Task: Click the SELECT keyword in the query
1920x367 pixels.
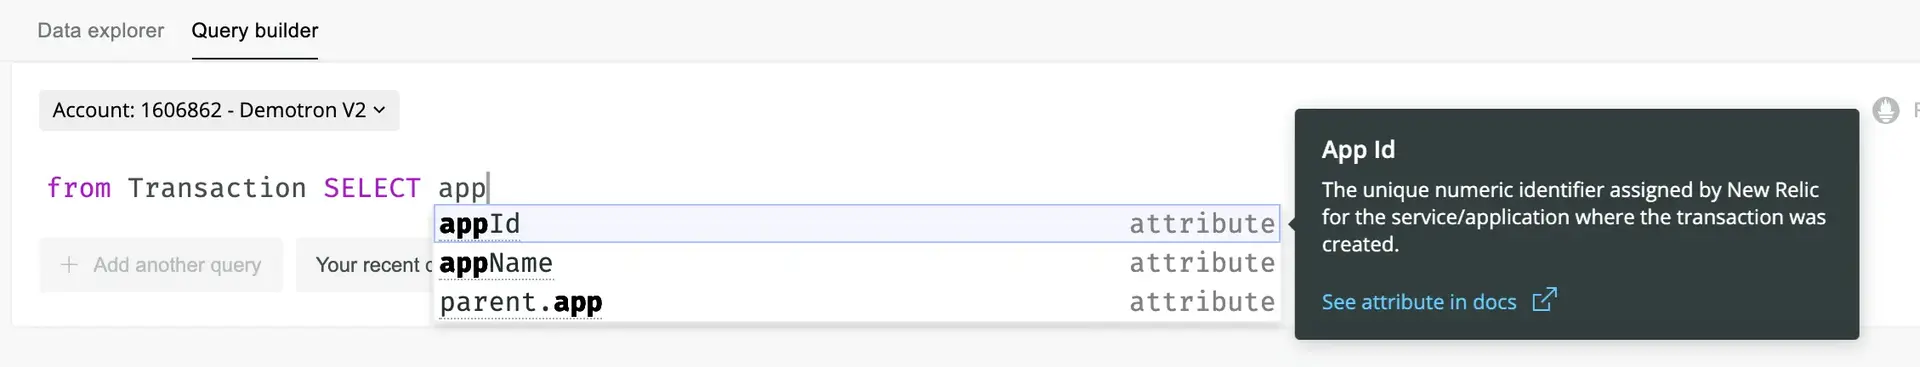Action: (x=372, y=188)
